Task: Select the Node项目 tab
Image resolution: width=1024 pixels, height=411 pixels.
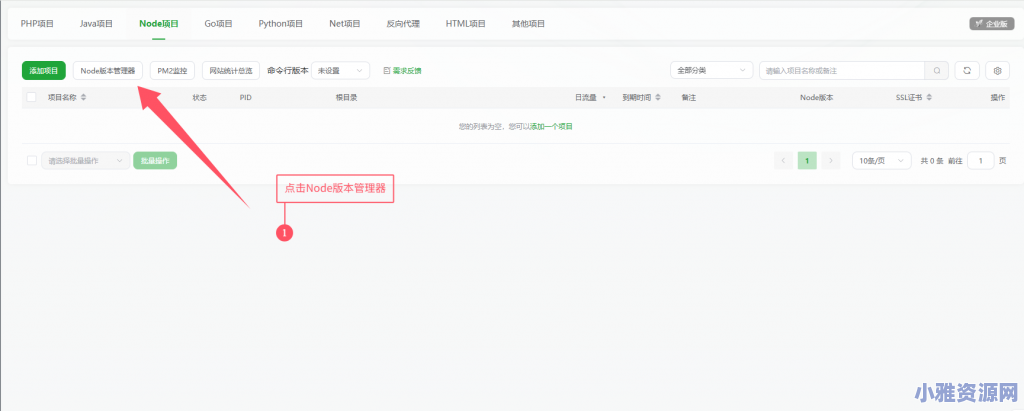Action: coord(159,24)
